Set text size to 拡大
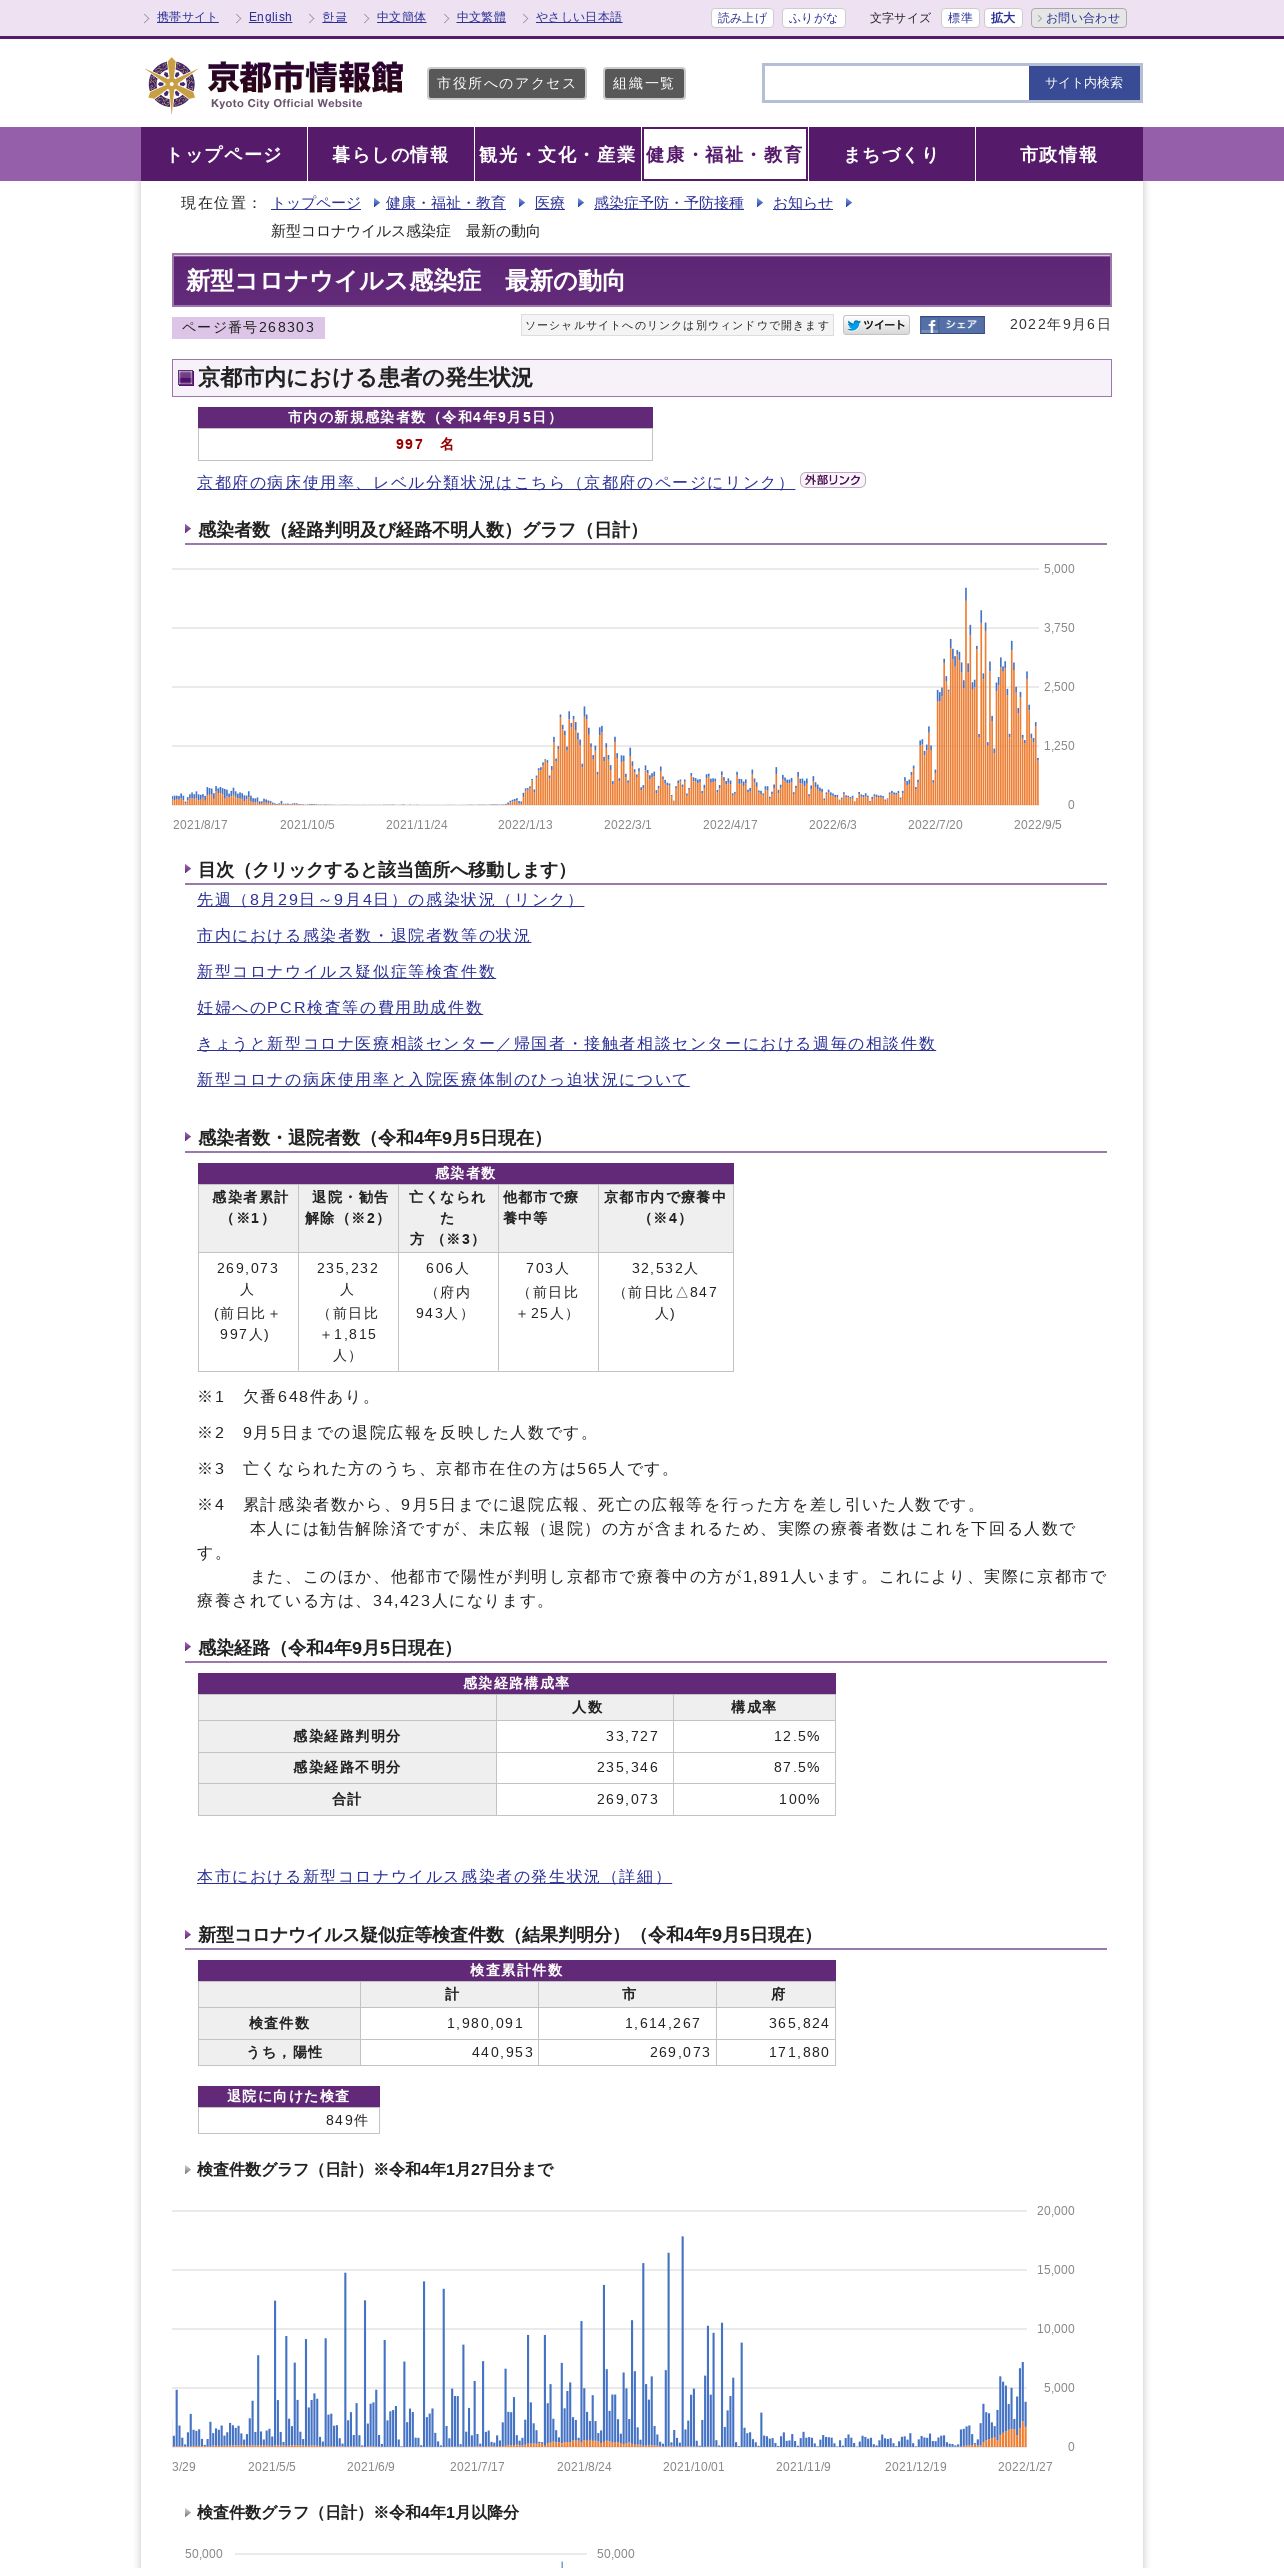Viewport: 1284px width, 2568px height. pos(1003,18)
